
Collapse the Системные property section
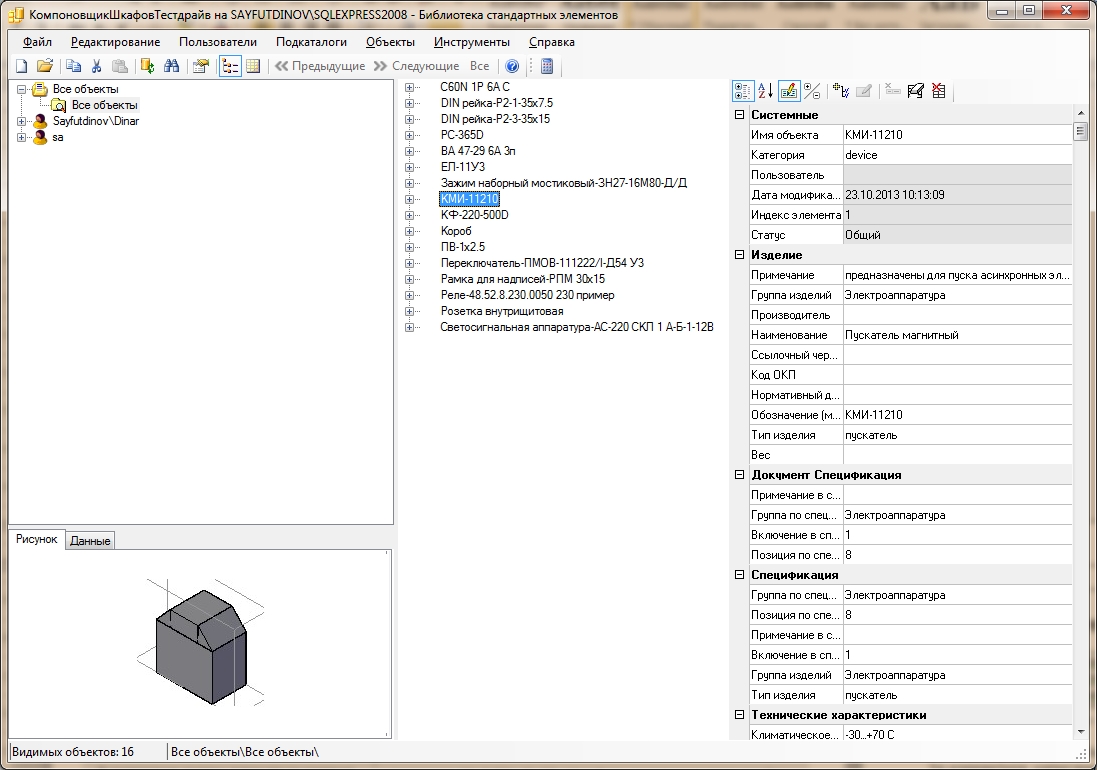click(x=740, y=115)
